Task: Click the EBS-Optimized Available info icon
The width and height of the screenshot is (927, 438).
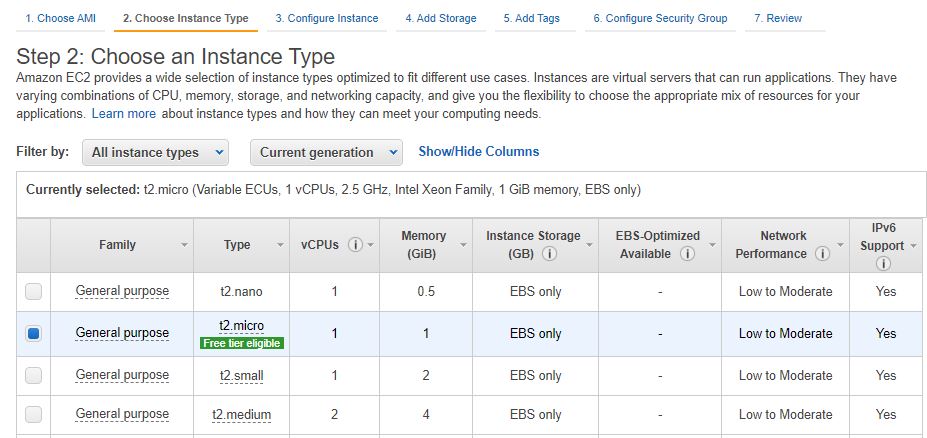Action: point(687,254)
